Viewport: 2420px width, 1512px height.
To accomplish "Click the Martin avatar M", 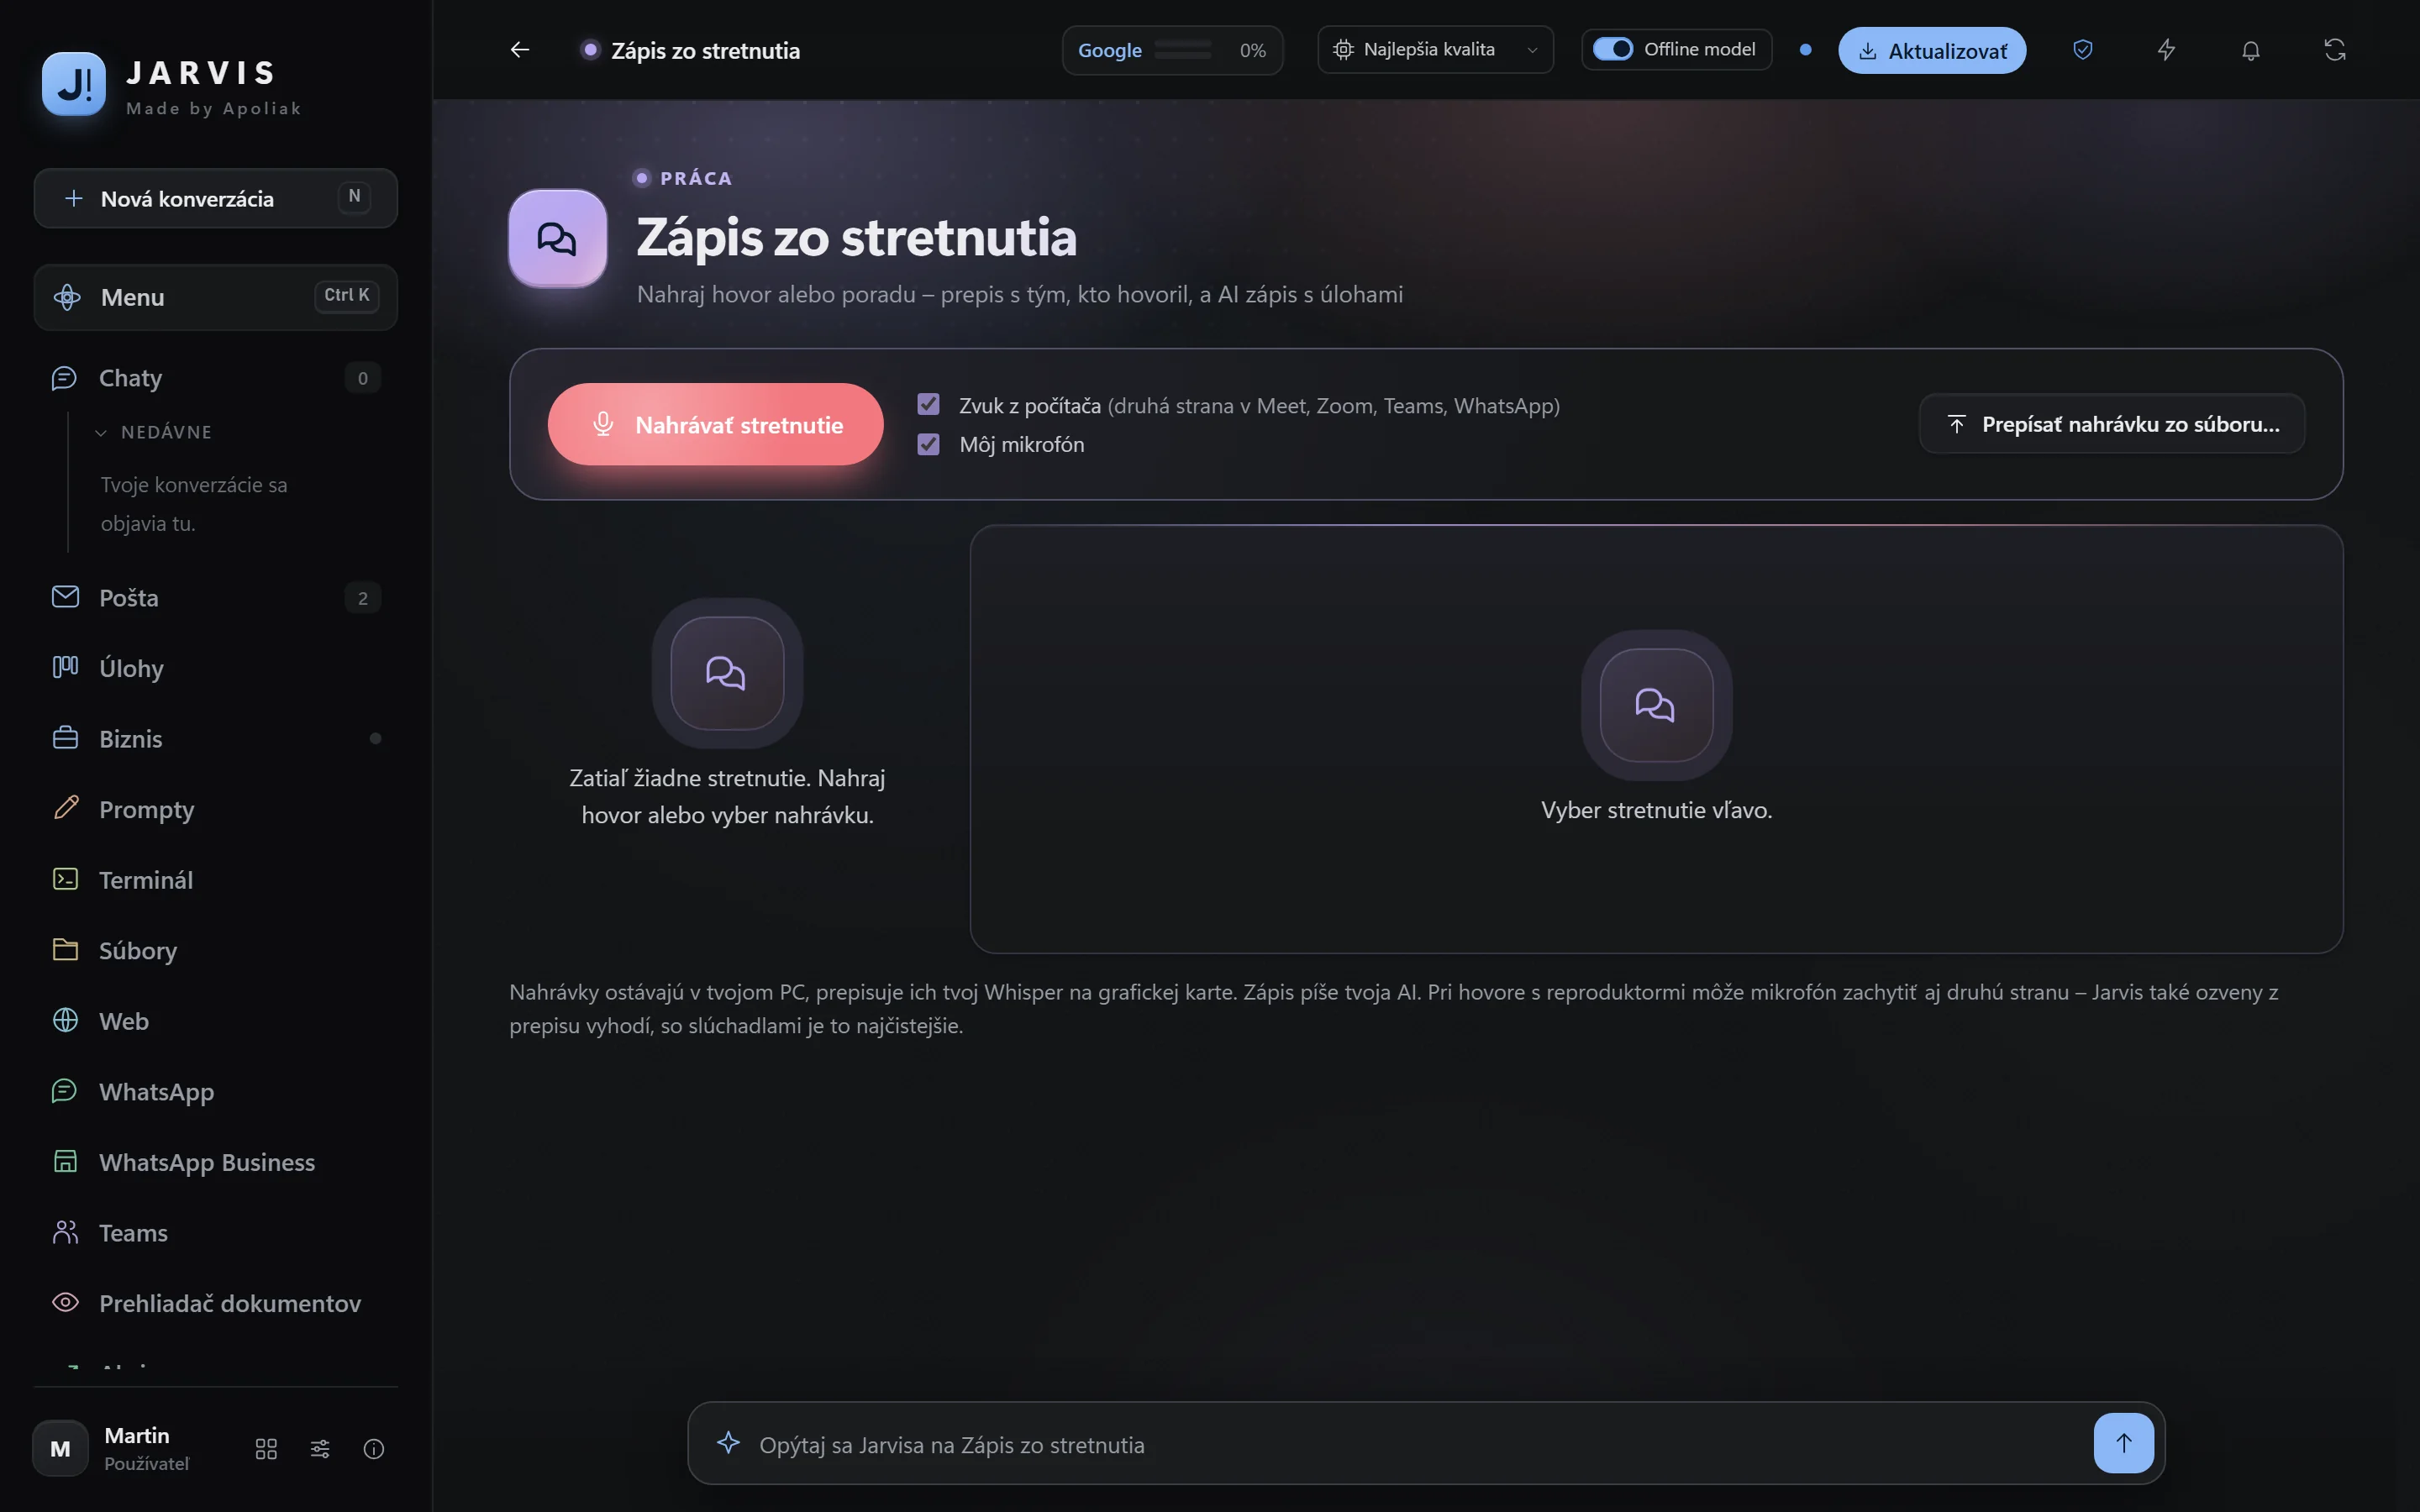I will point(60,1448).
